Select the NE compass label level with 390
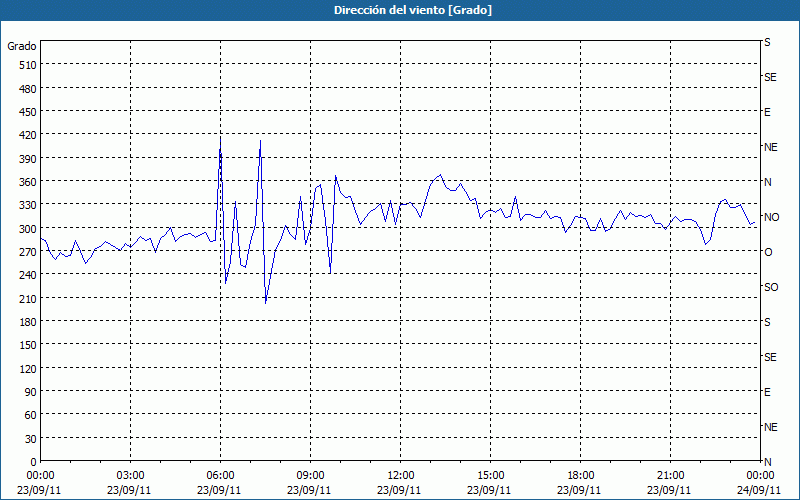 coord(770,147)
